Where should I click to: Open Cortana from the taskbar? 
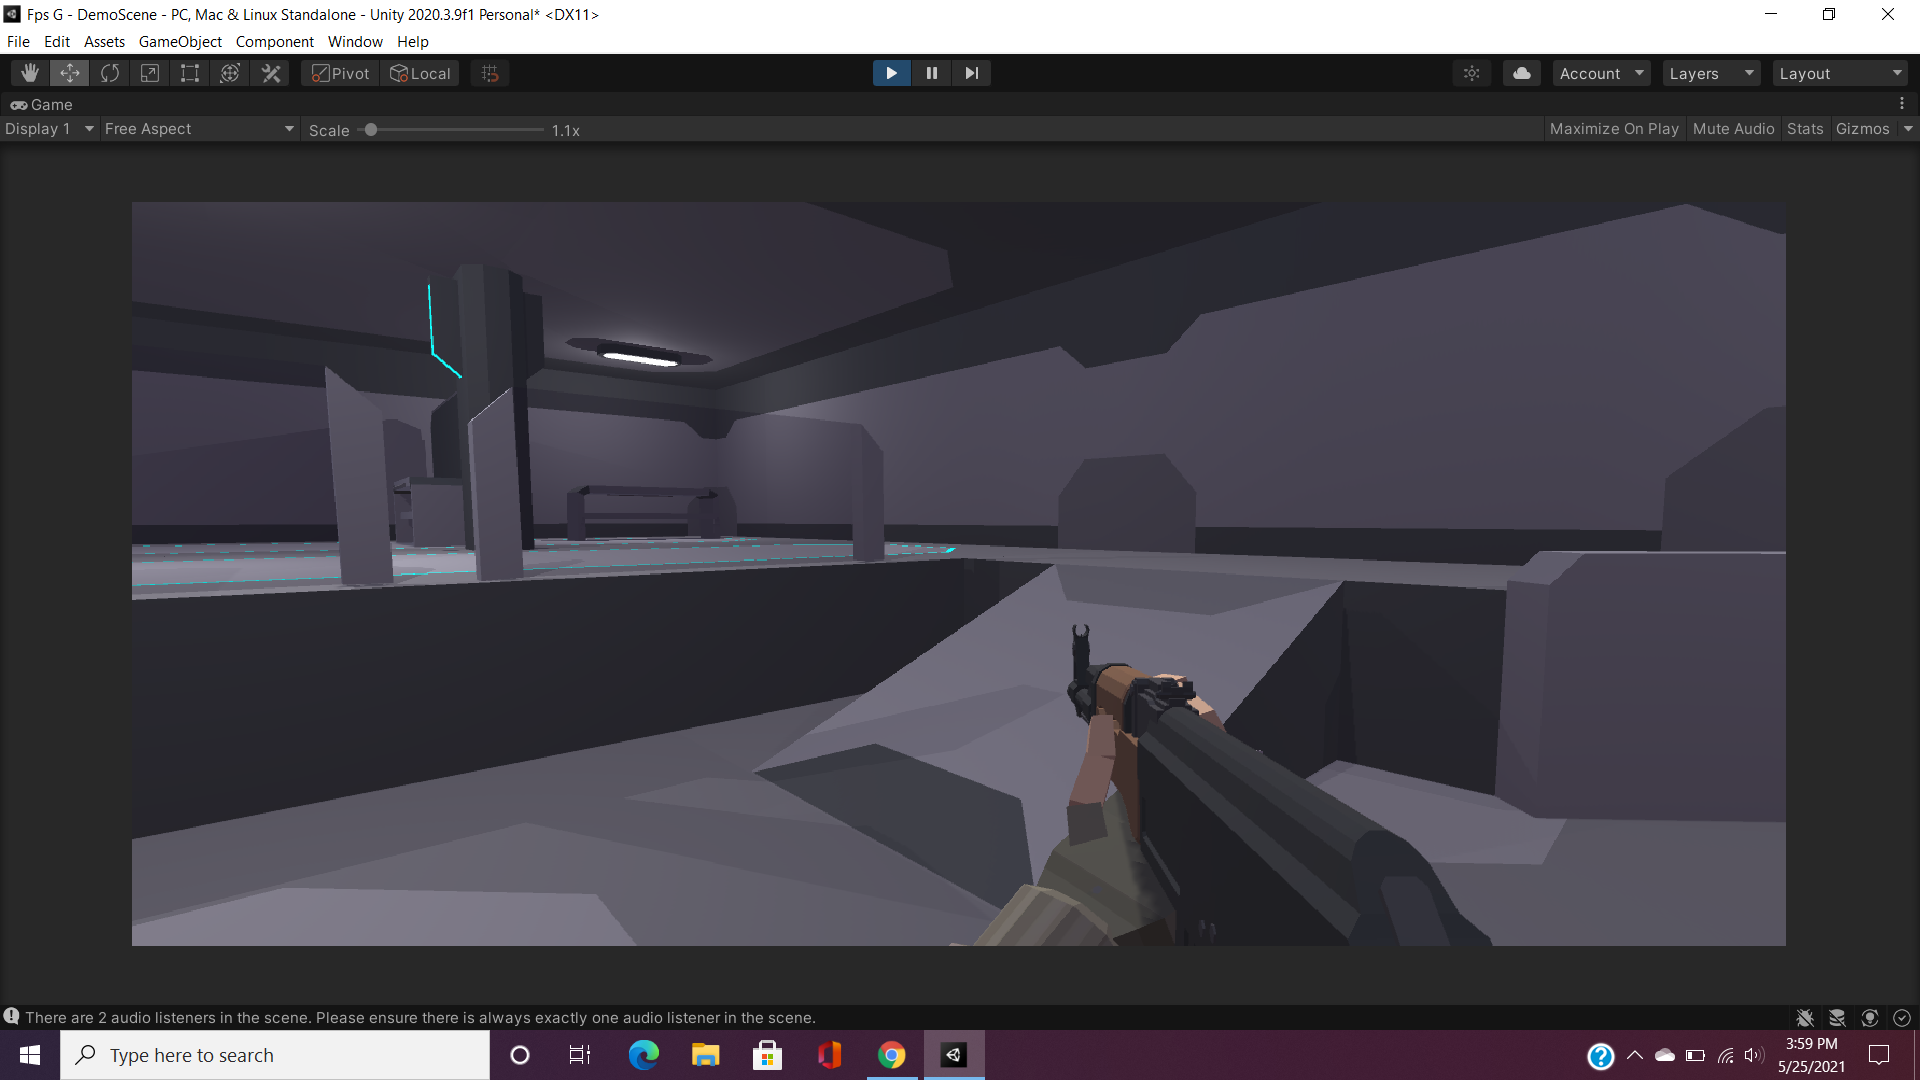(520, 1055)
